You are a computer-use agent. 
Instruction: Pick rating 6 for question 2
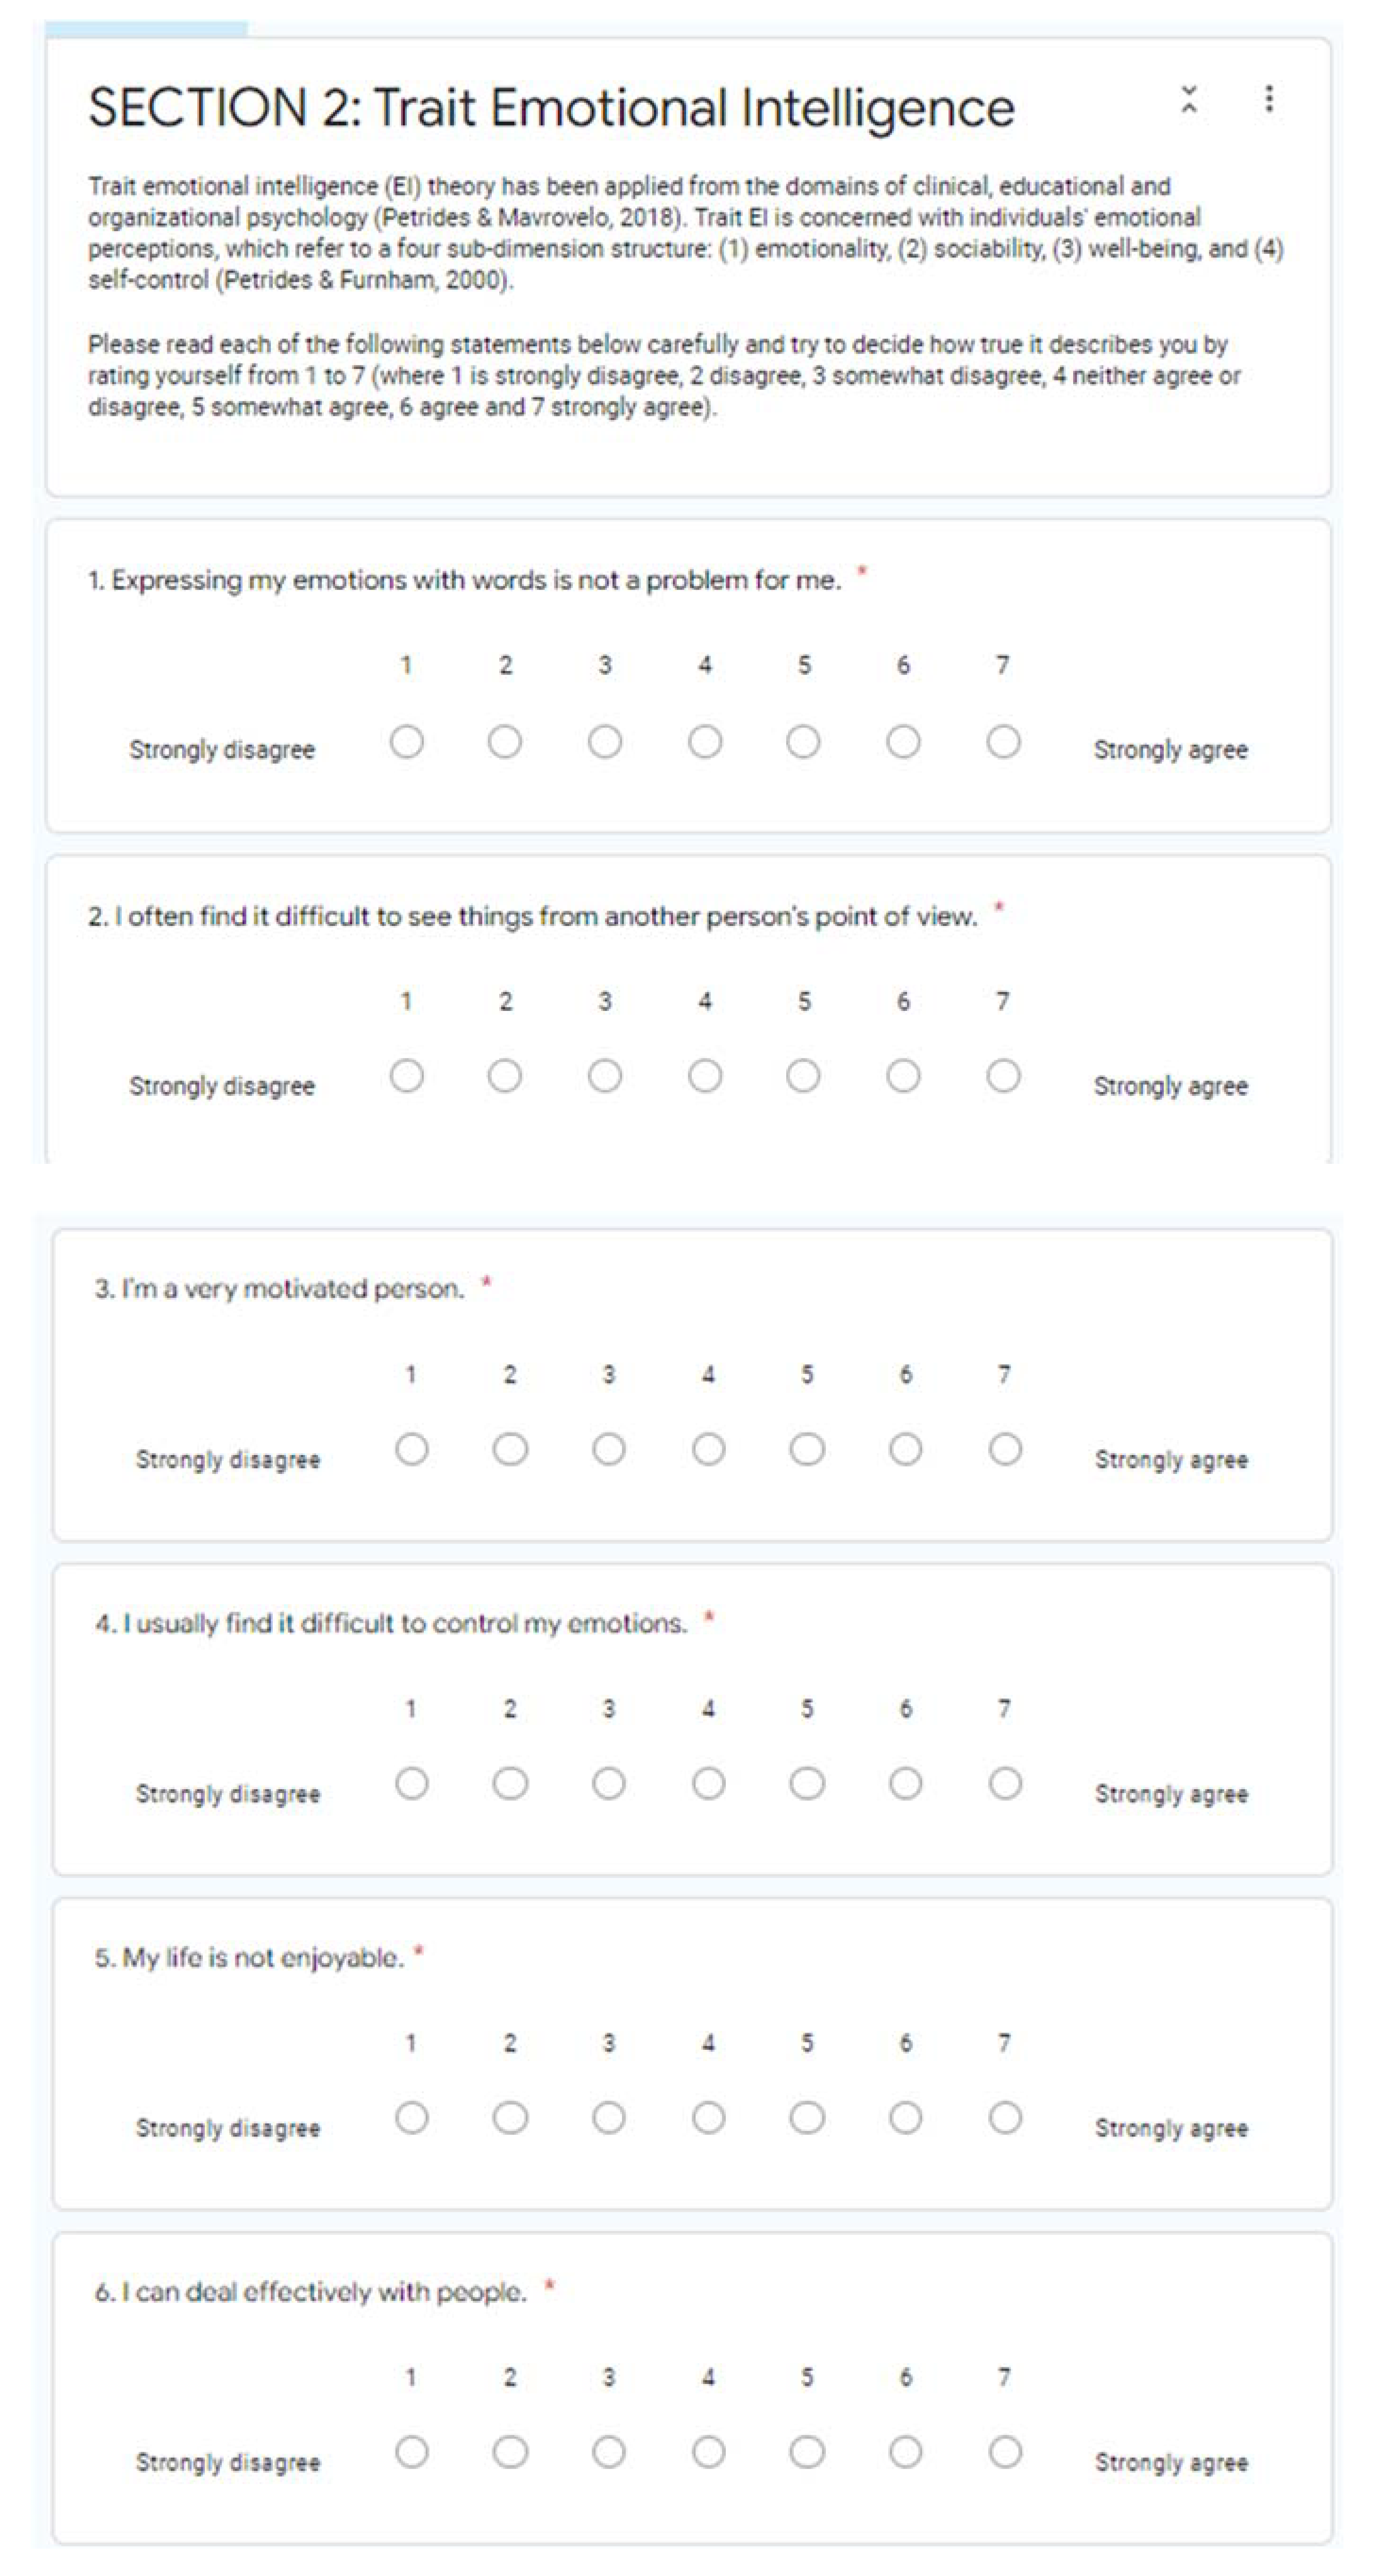pyautogui.click(x=903, y=1077)
